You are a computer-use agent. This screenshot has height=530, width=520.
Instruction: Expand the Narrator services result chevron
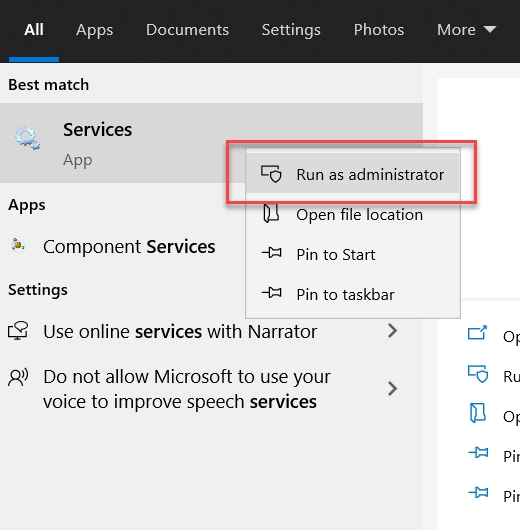(x=392, y=331)
